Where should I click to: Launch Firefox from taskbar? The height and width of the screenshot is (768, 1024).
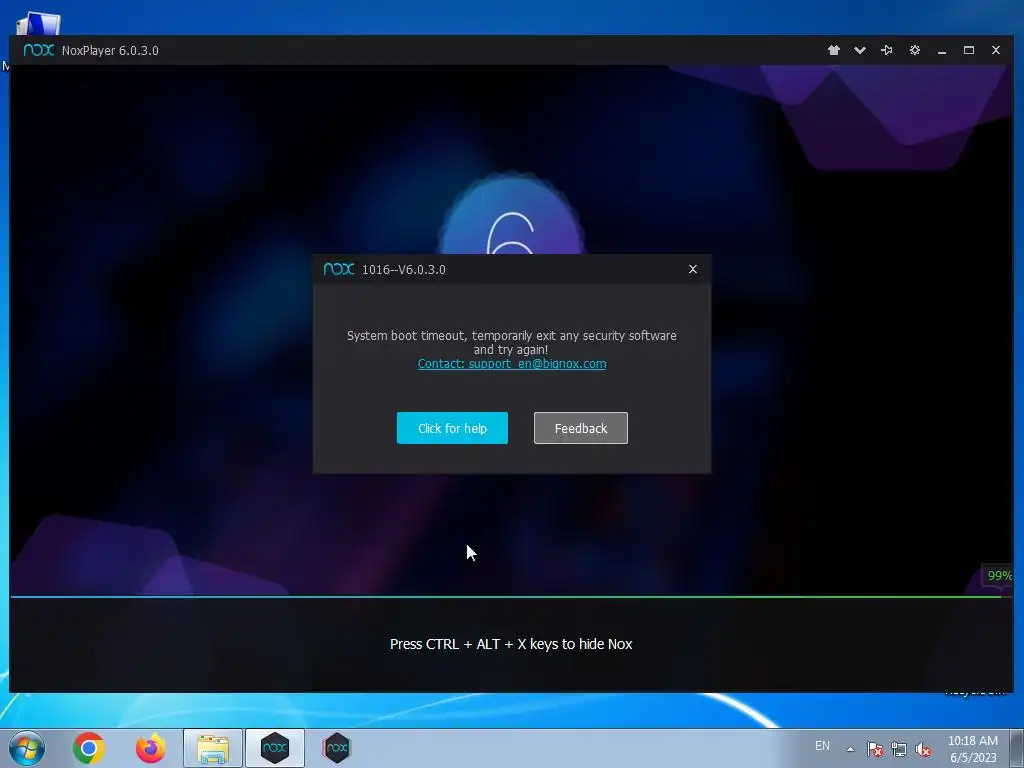tap(151, 748)
